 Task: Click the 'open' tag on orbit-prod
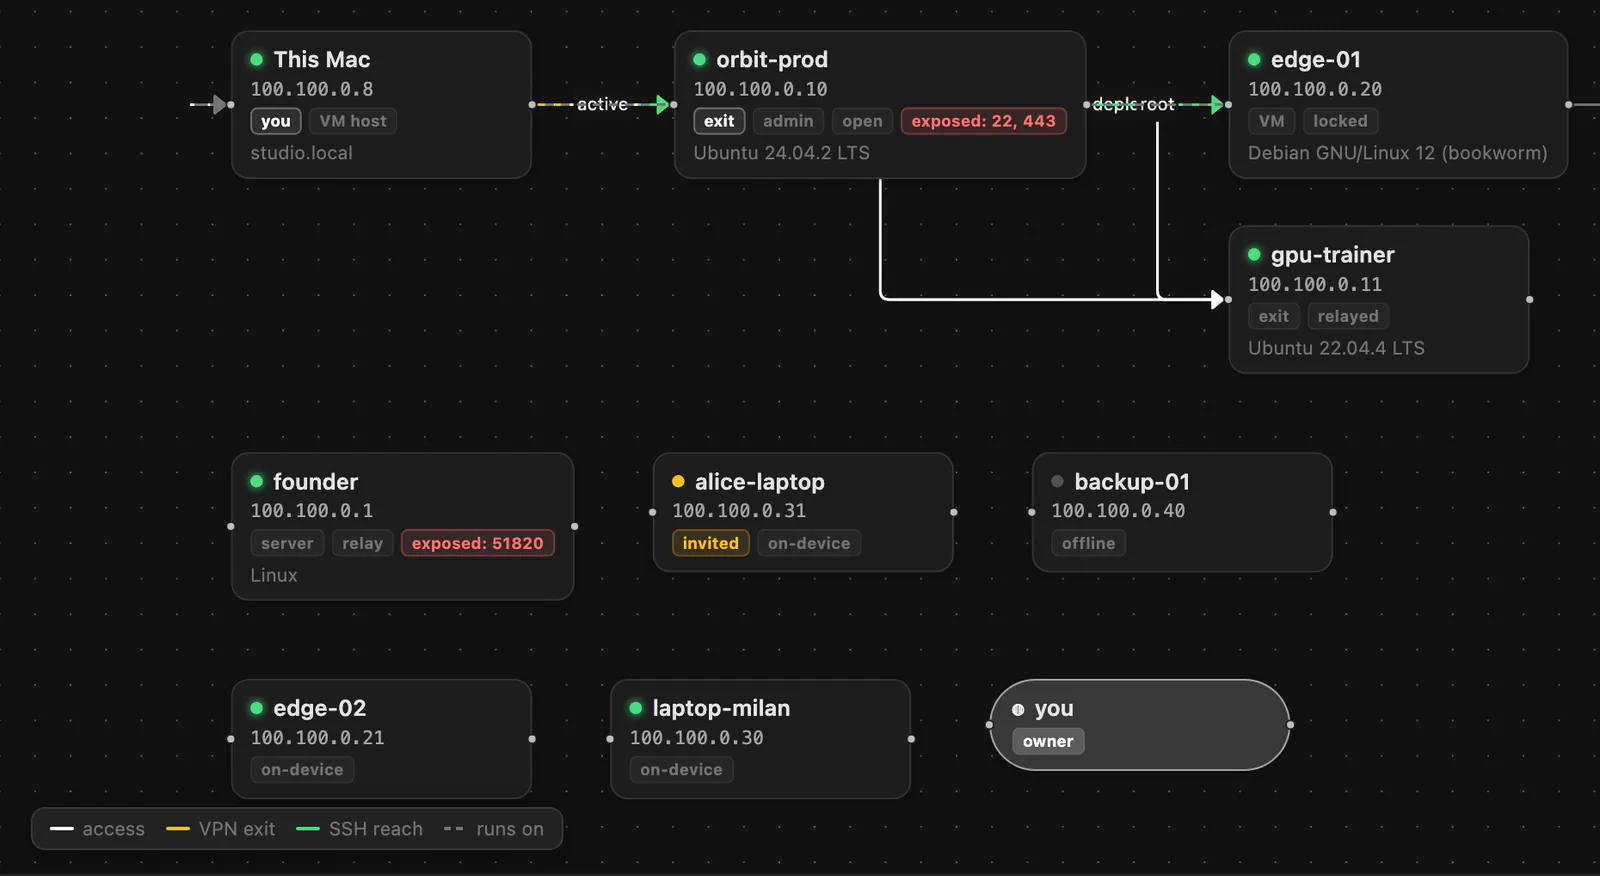pos(862,121)
